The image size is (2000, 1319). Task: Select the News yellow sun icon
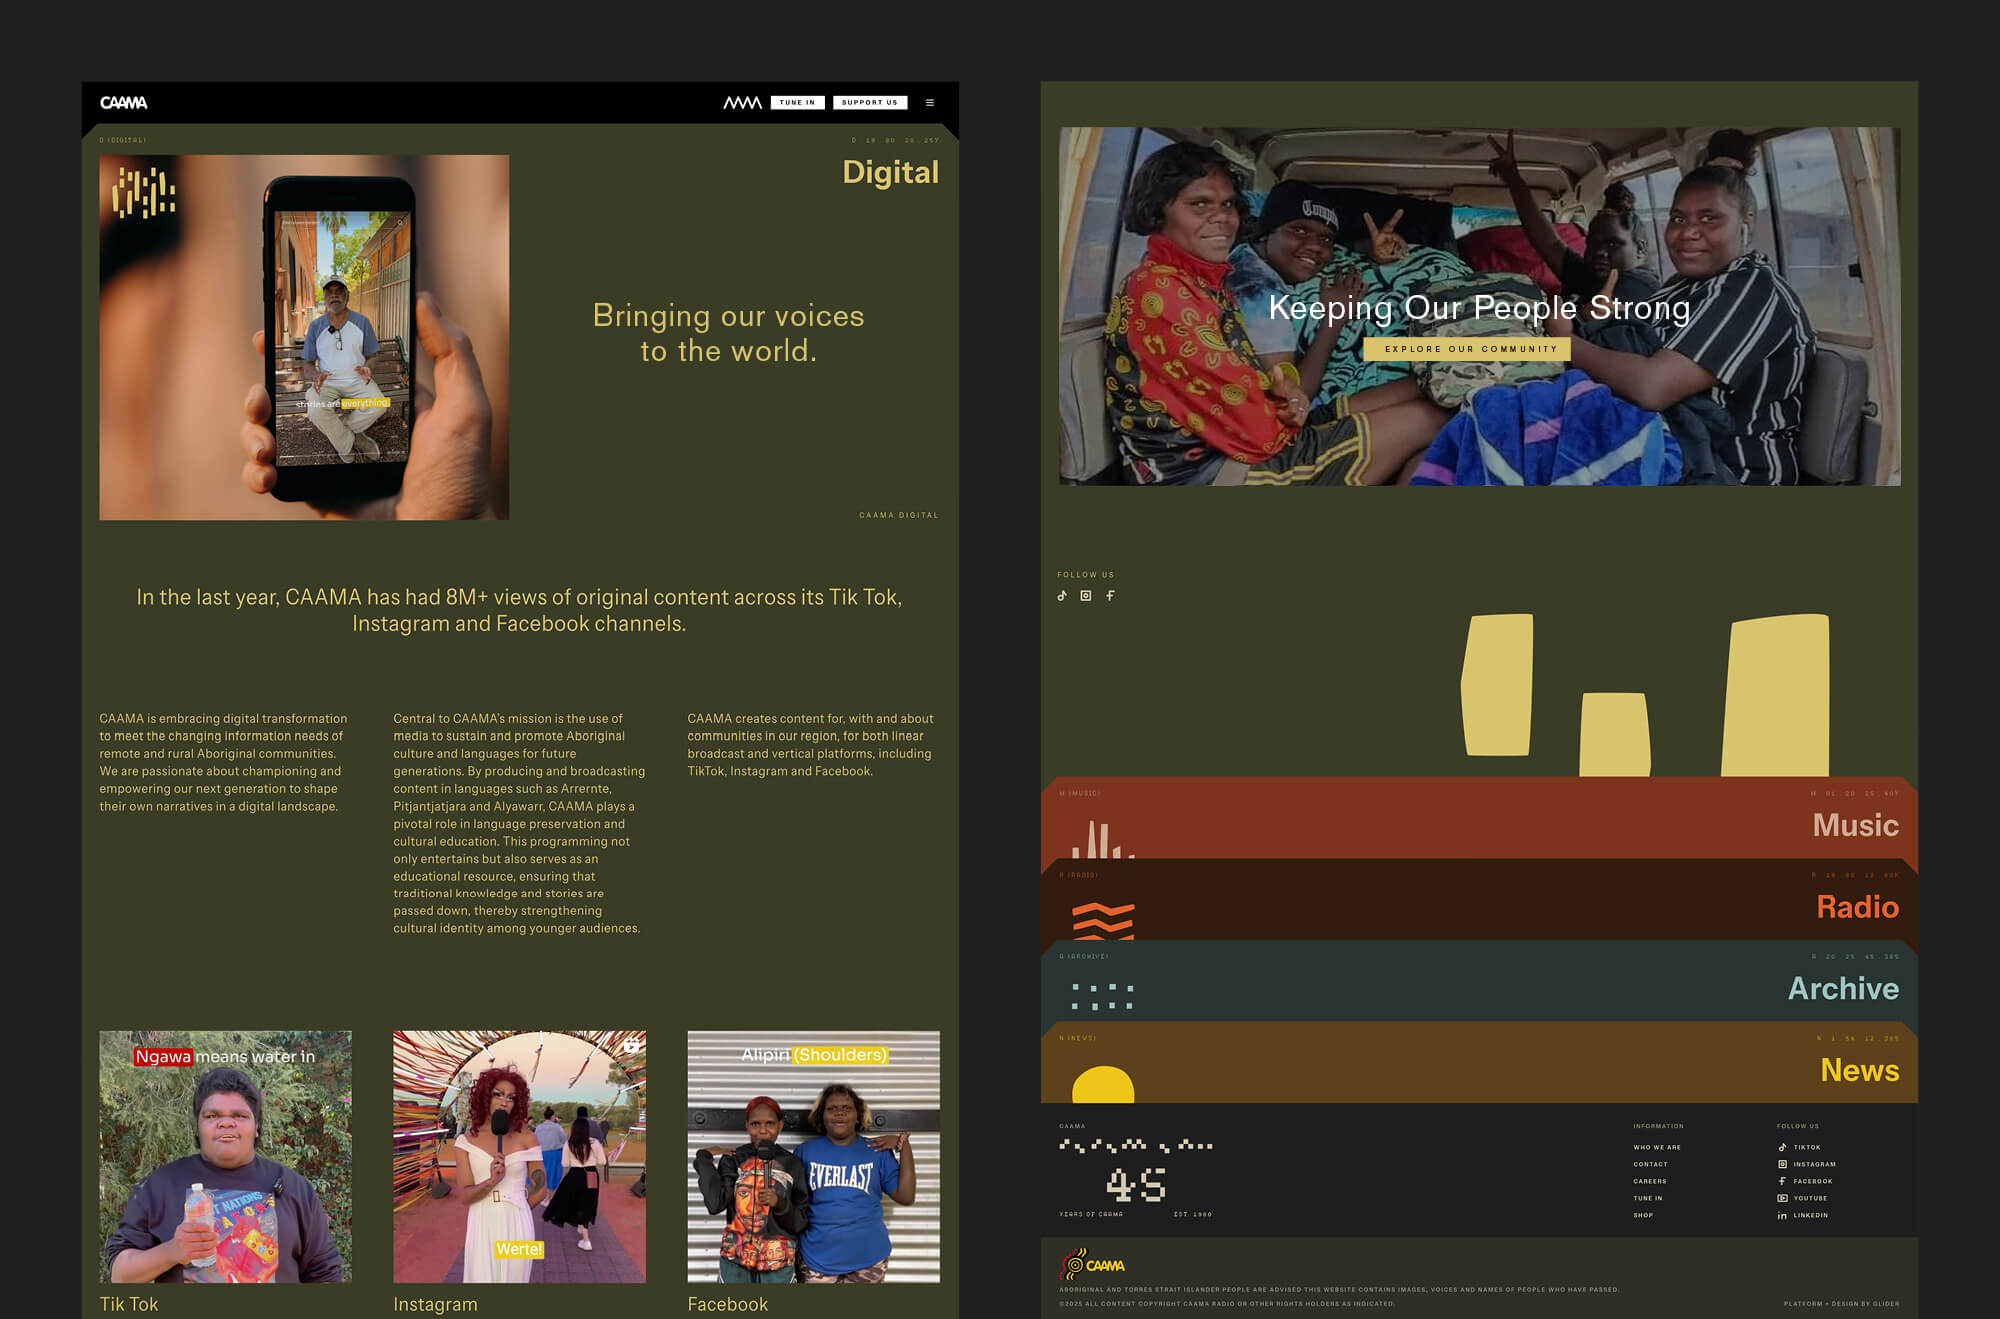tap(1103, 1085)
